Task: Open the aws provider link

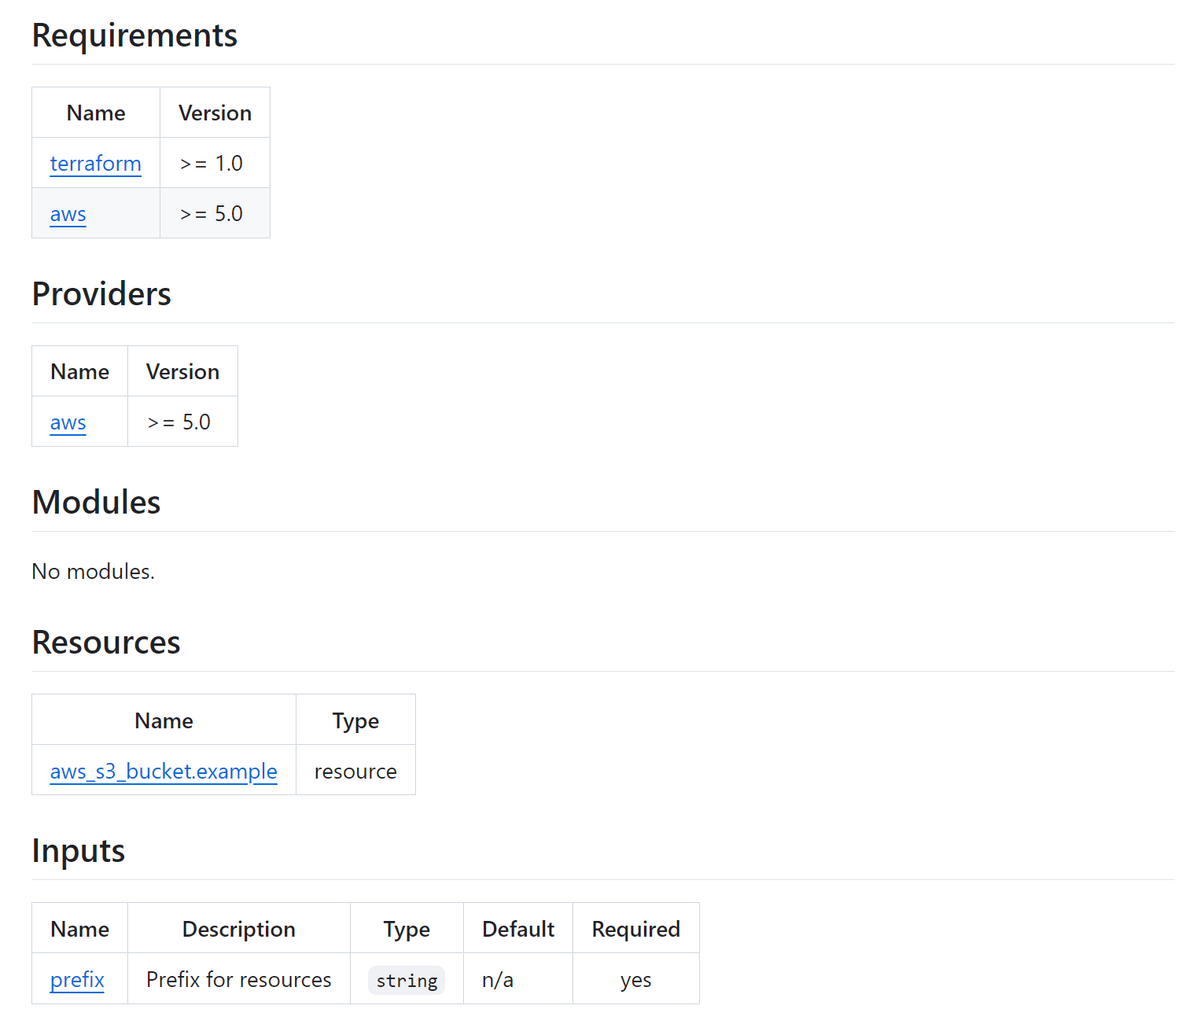Action: (67, 422)
